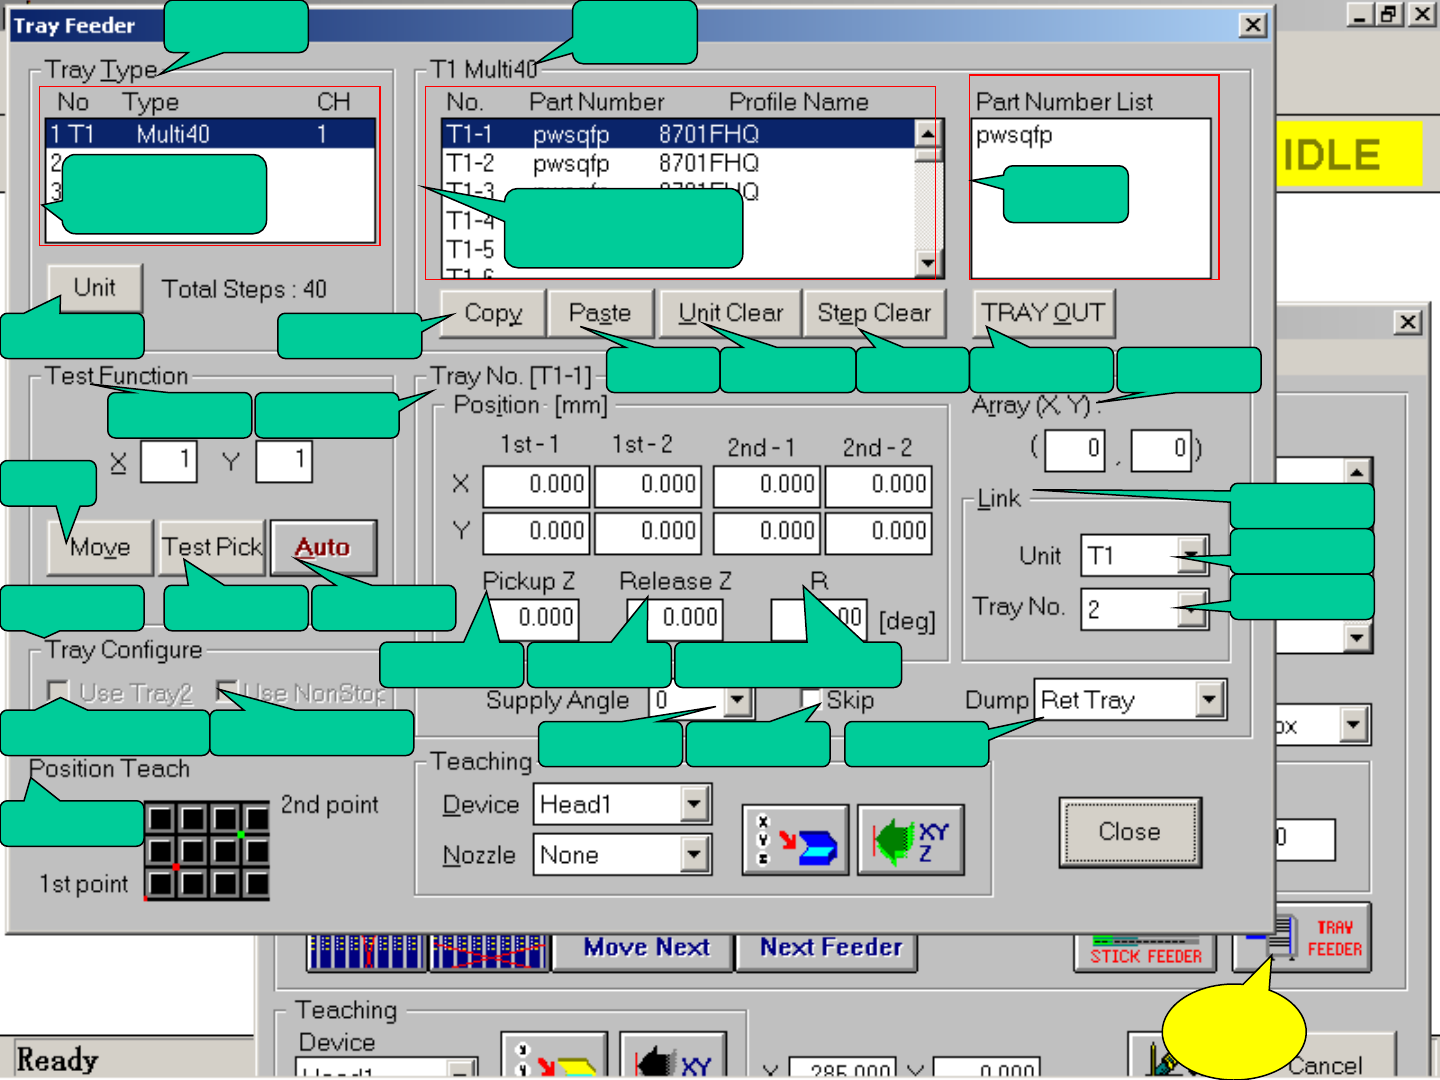Select the T1-1 pwsqfp row

678,134
